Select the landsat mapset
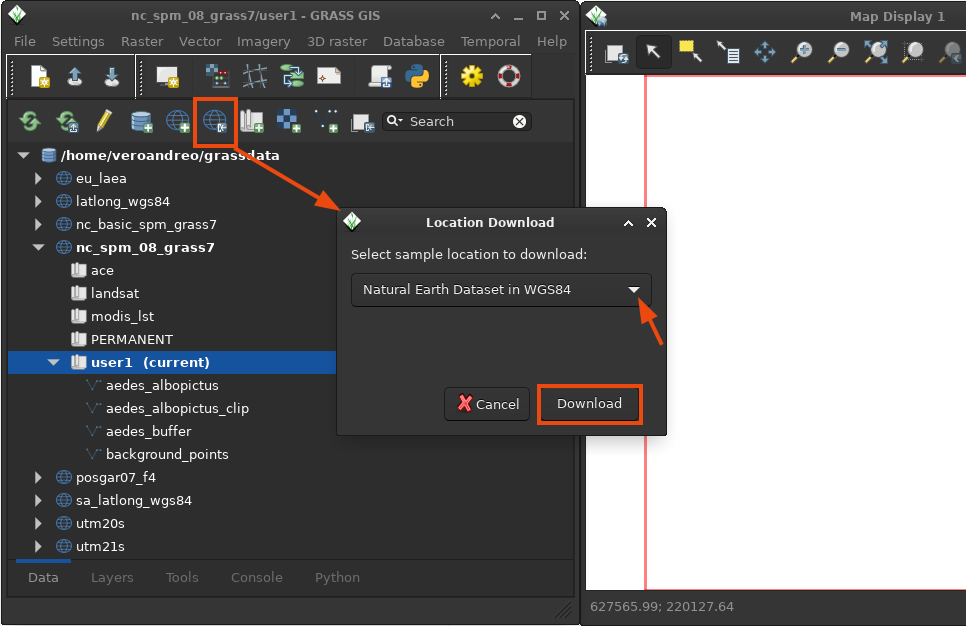This screenshot has width=966, height=626. click(x=115, y=293)
